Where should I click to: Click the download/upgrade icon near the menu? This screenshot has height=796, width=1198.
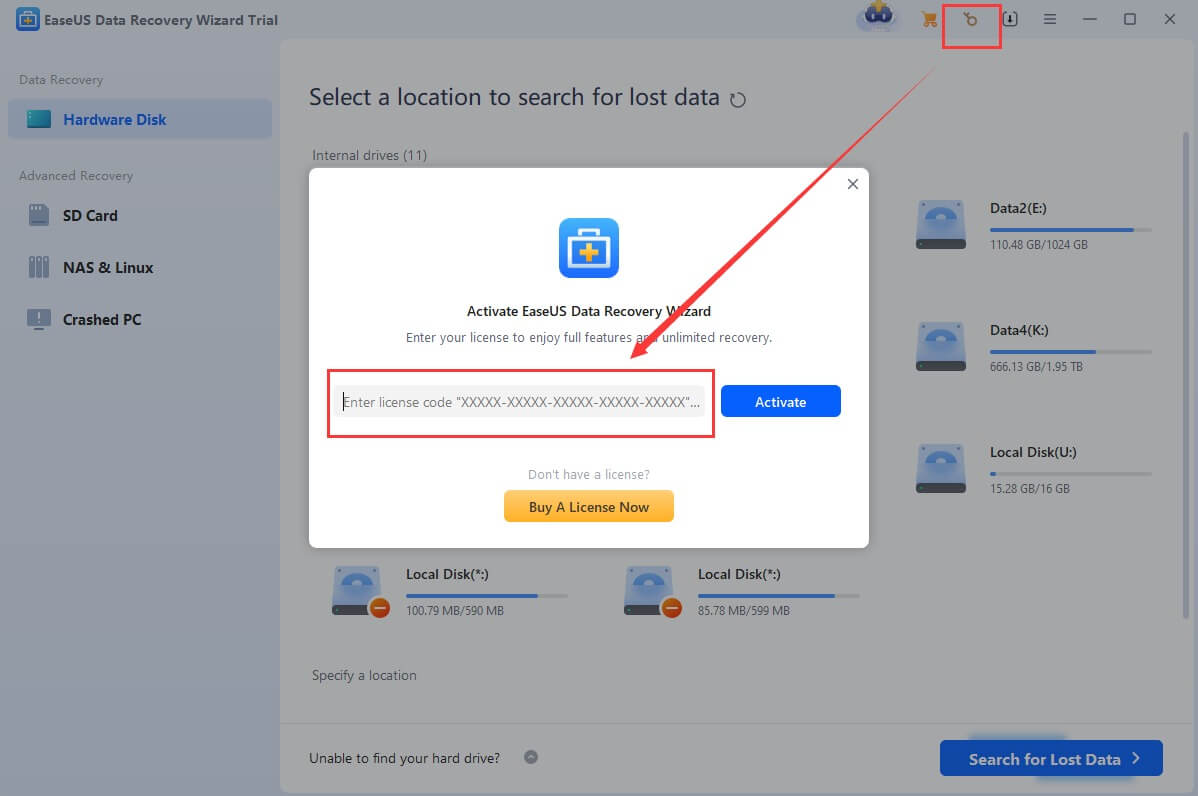1010,19
